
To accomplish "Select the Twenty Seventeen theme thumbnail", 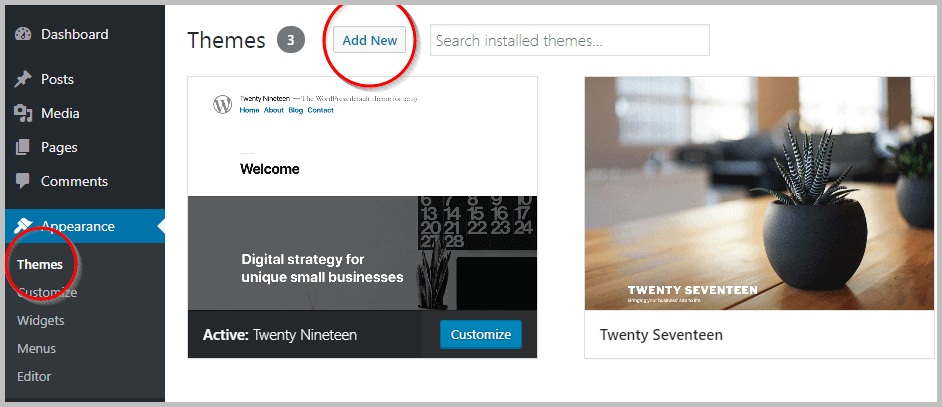I will tap(759, 193).
